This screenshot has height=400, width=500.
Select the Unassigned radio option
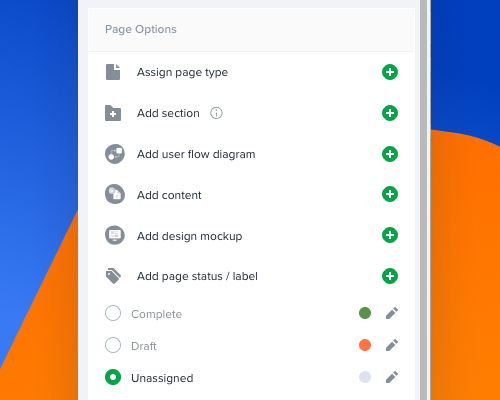113,377
